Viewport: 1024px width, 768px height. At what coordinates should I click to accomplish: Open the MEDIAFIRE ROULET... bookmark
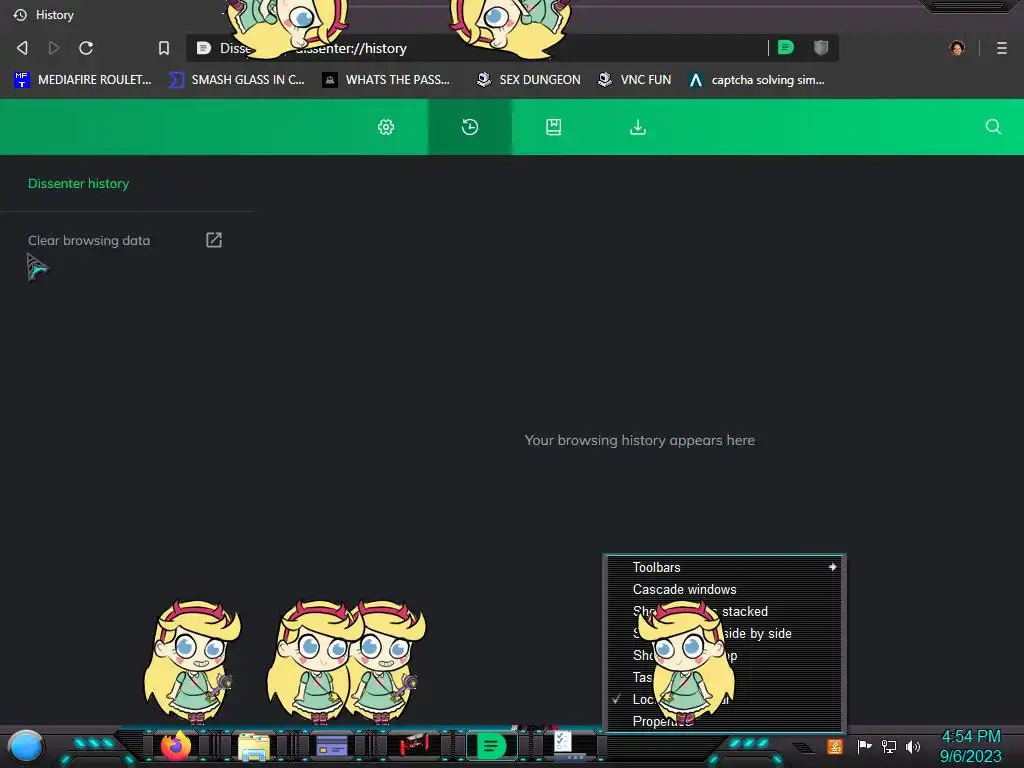click(82, 80)
